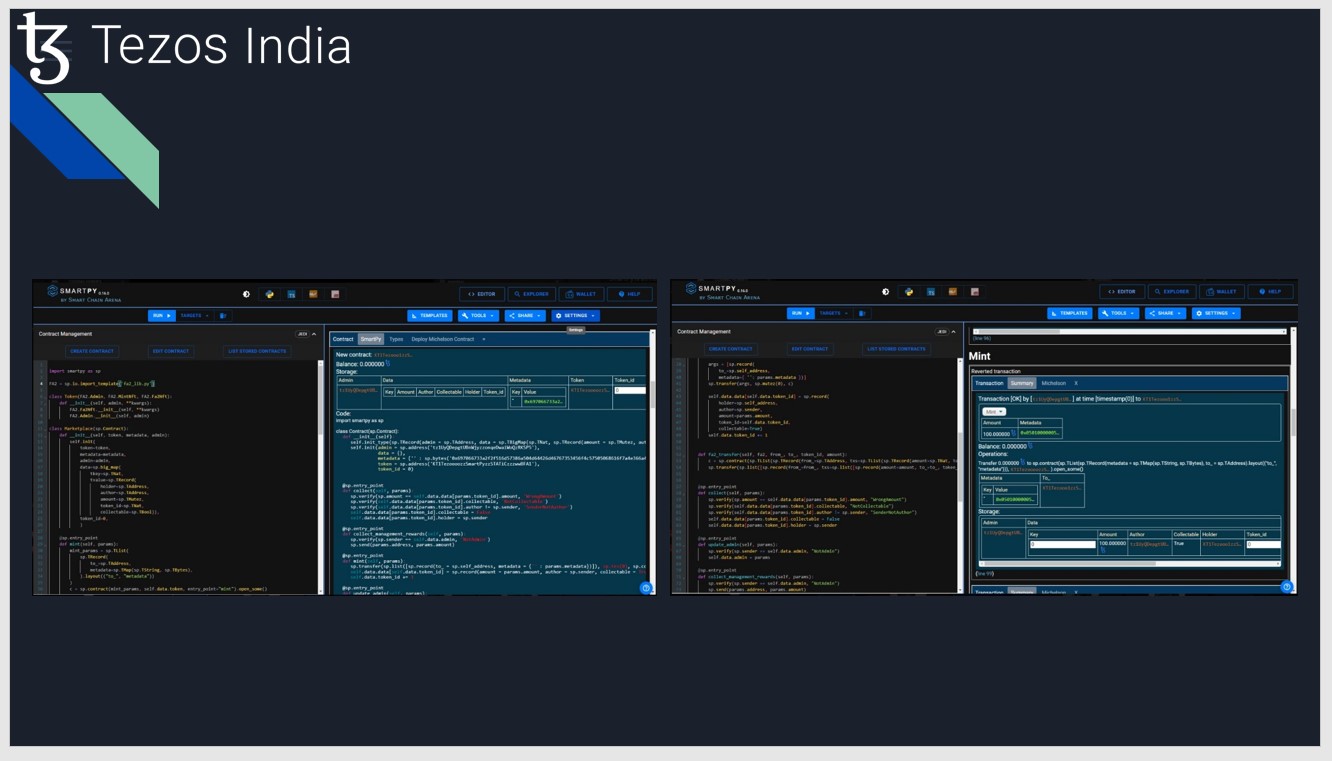Toggle theme contrast icon in left screenshot

(246, 294)
